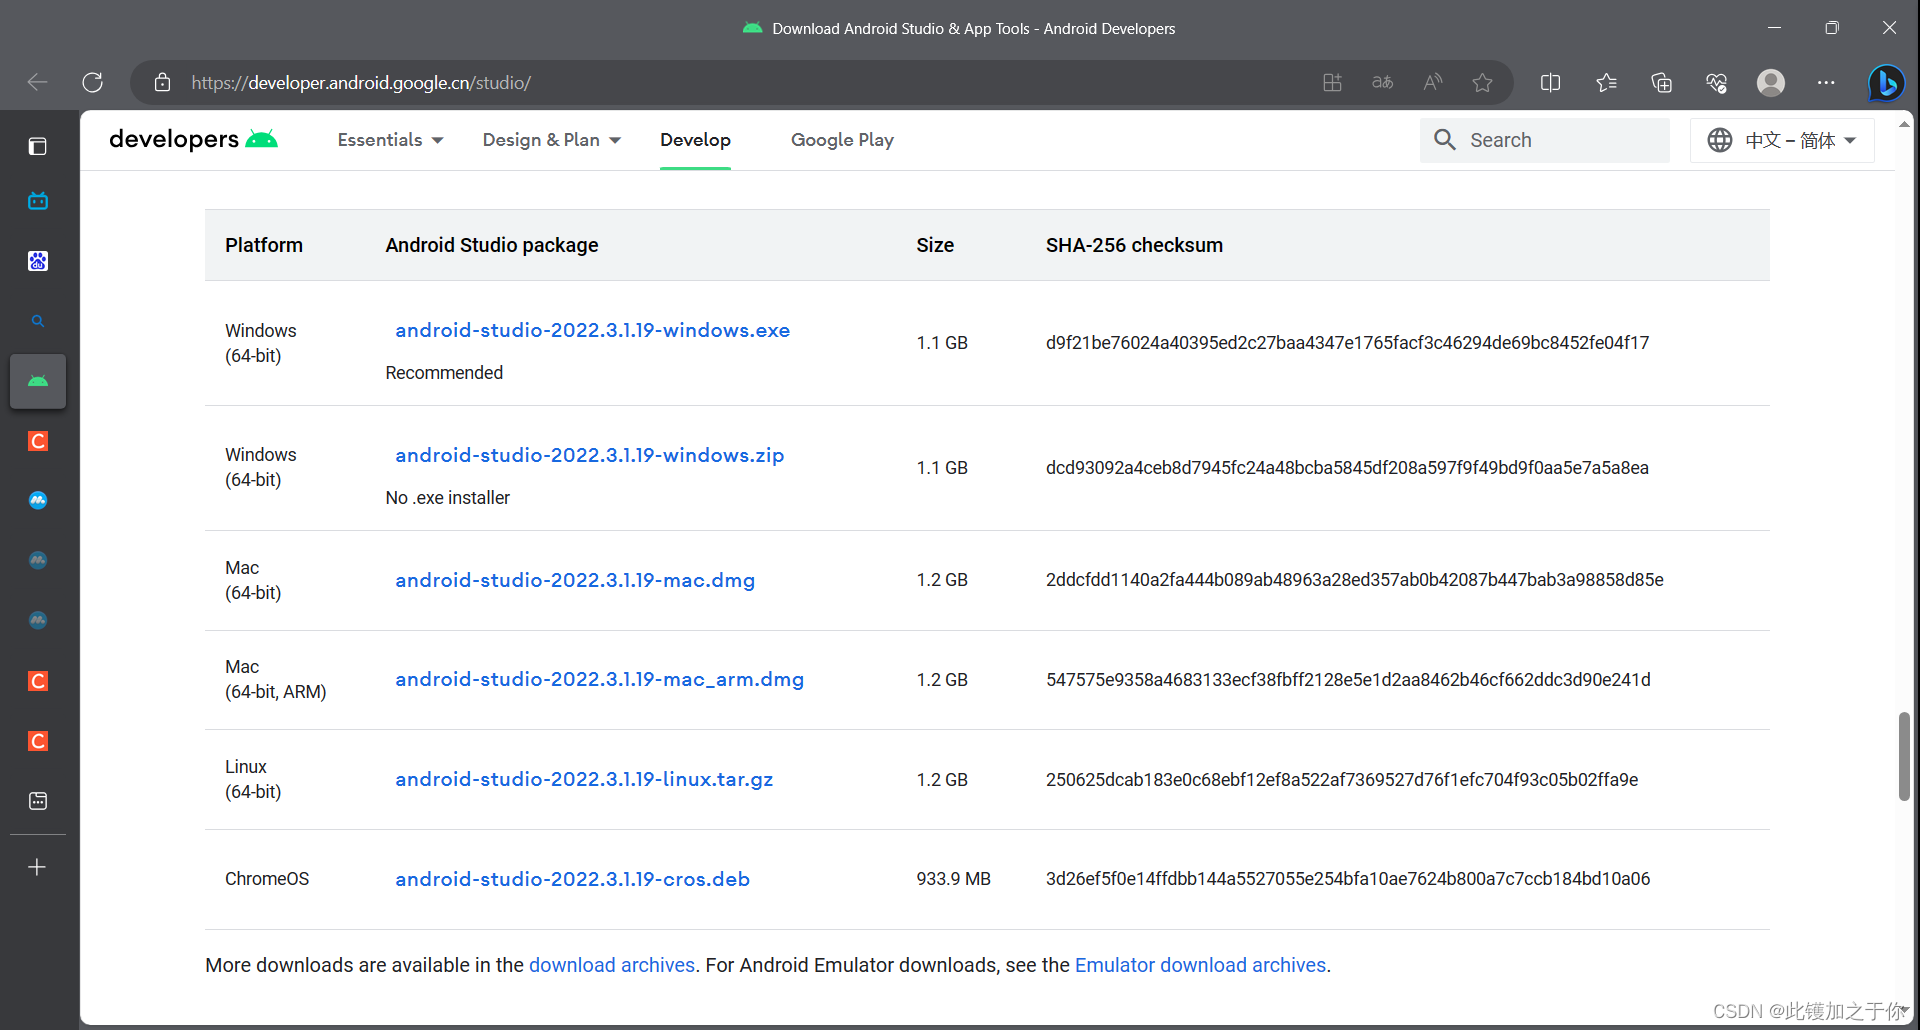Image resolution: width=1920 pixels, height=1030 pixels.
Task: Open the Emulator download archives link
Action: click(x=1200, y=965)
